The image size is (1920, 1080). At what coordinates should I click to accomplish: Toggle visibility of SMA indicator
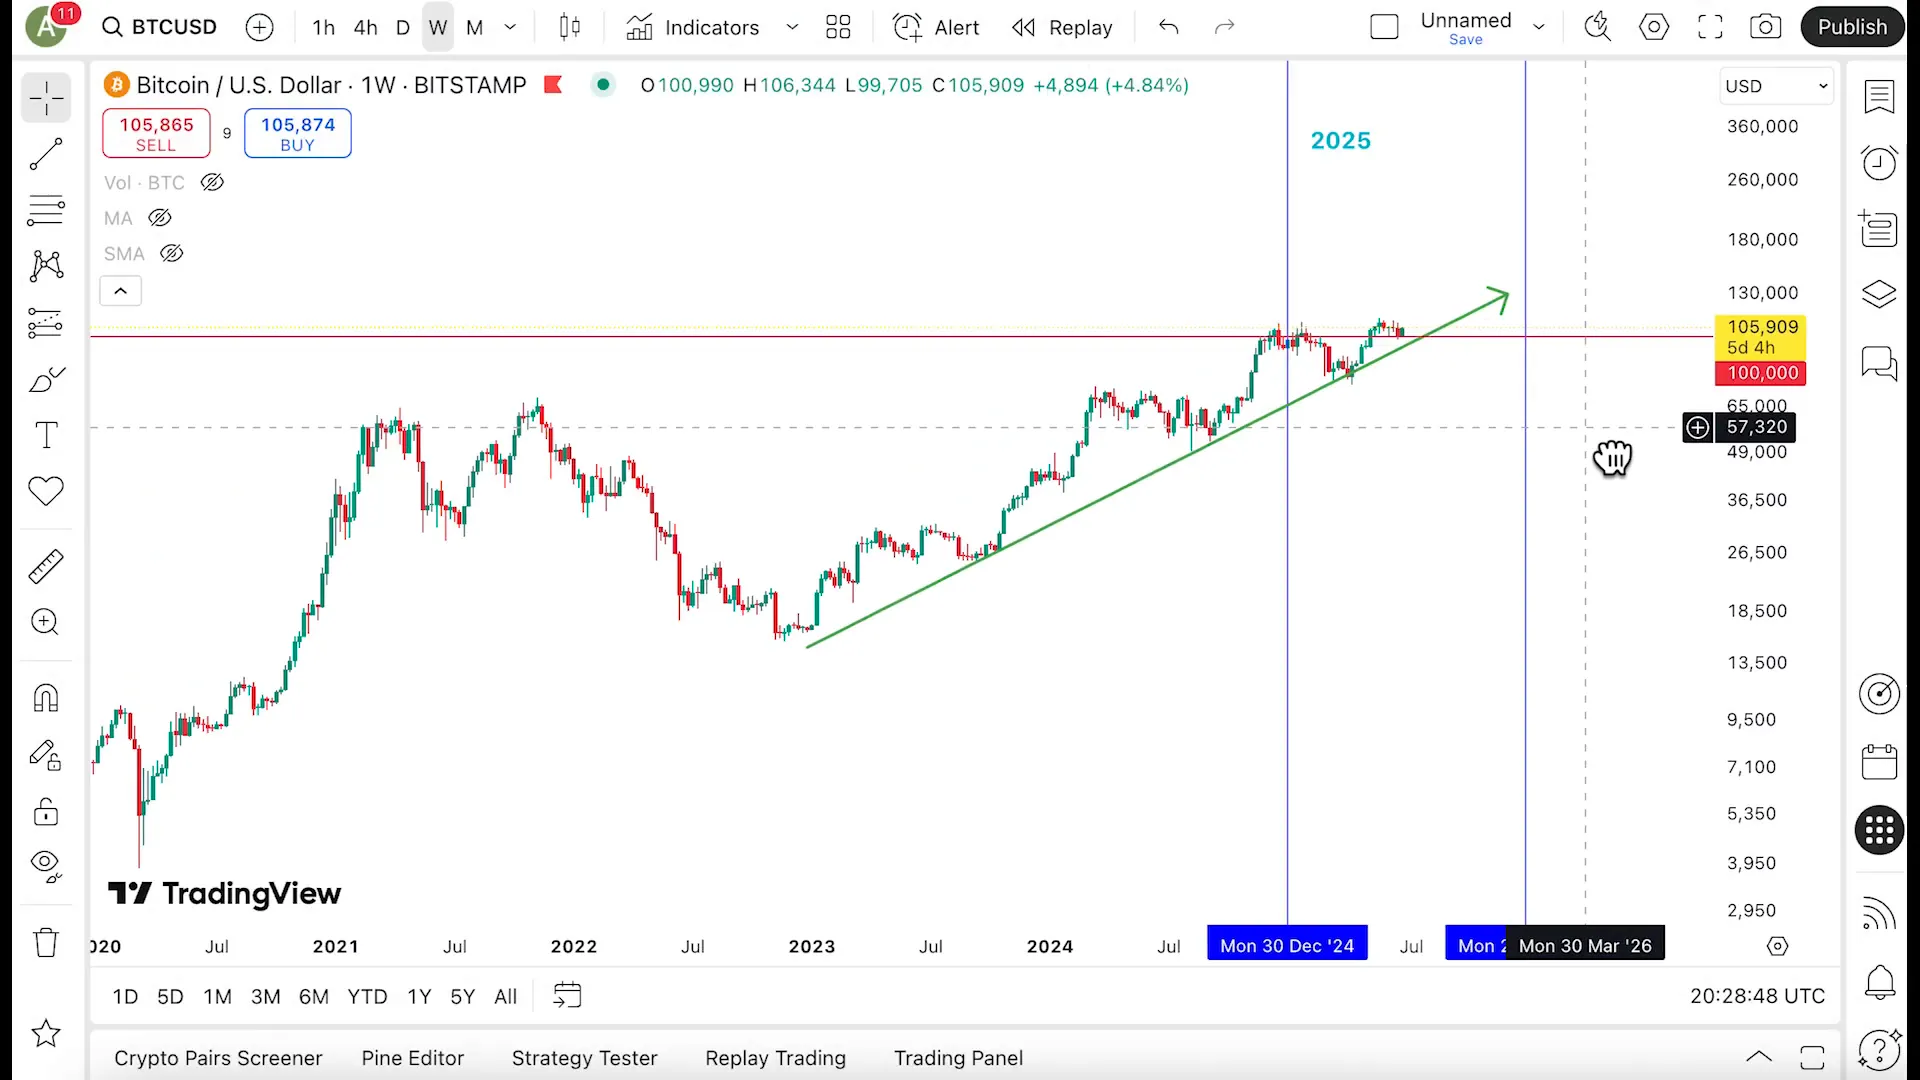(x=172, y=254)
